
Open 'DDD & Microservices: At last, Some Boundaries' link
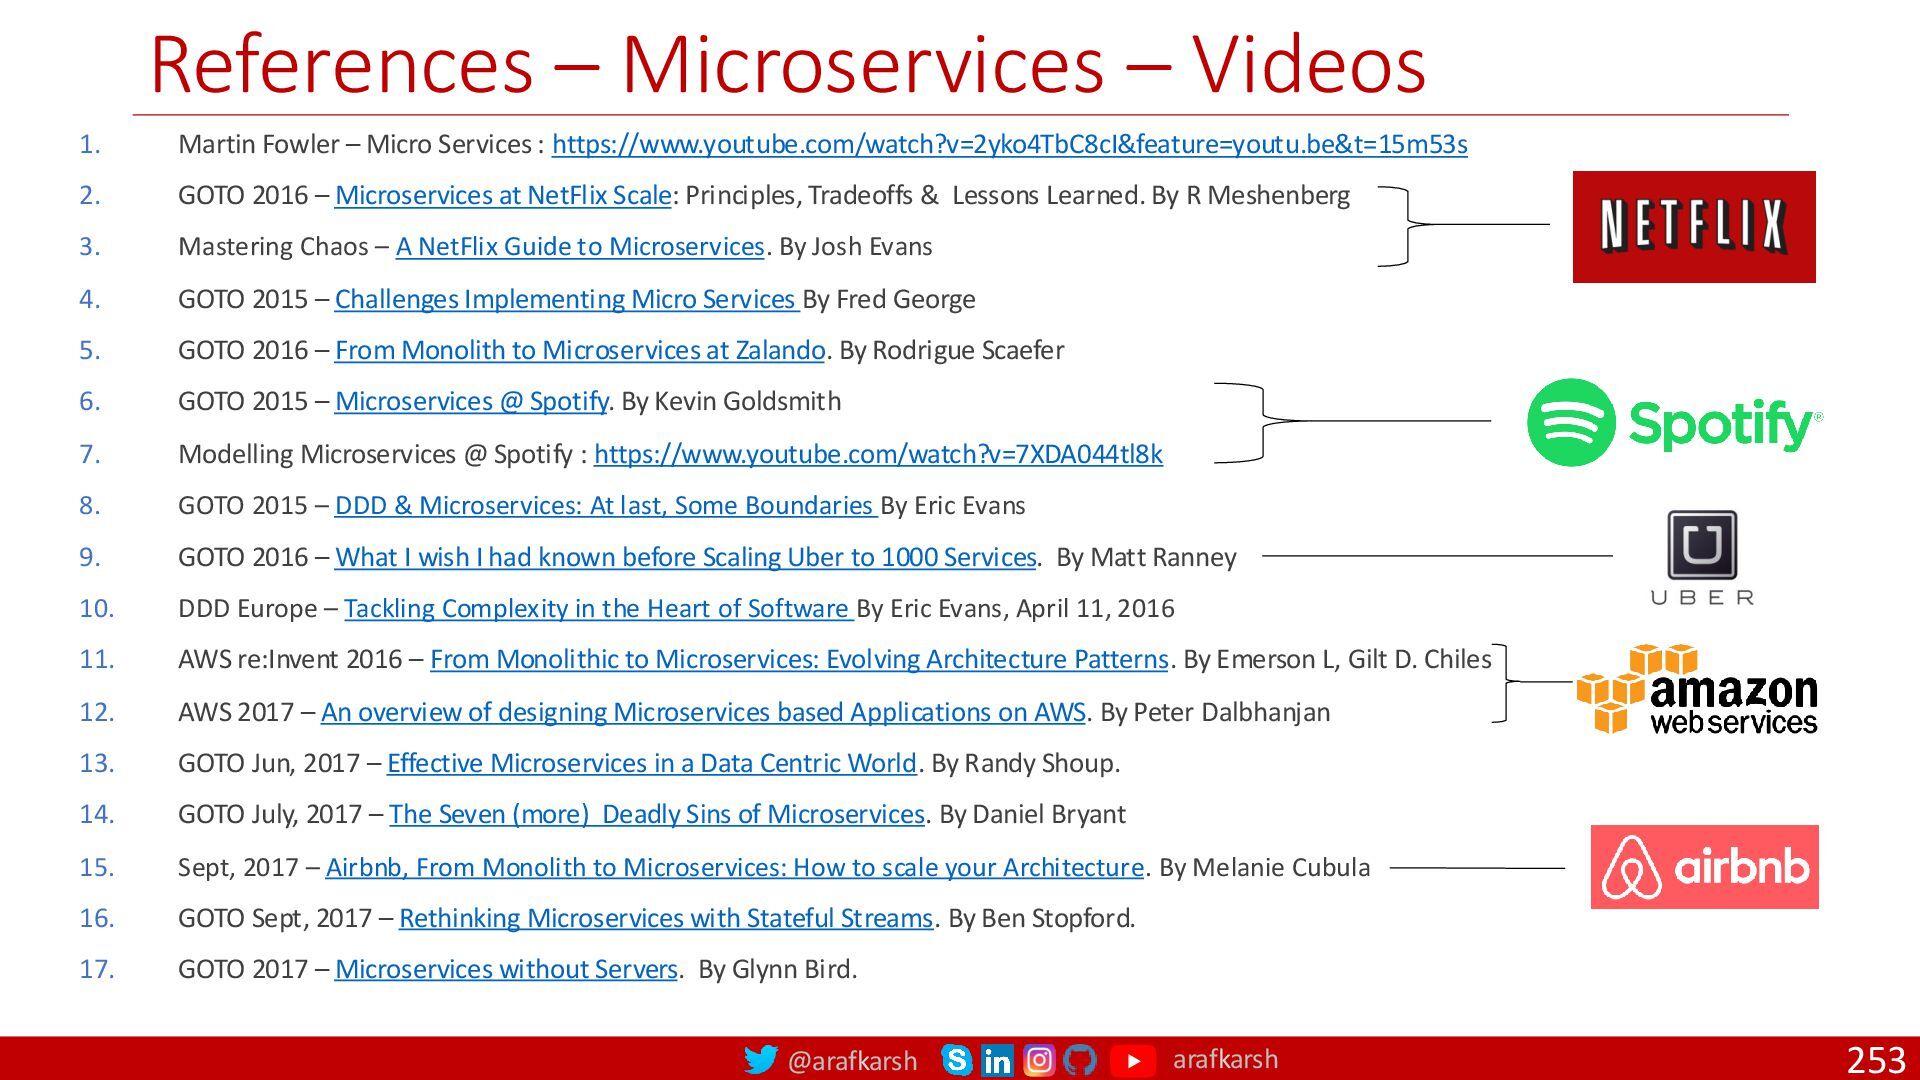click(606, 505)
